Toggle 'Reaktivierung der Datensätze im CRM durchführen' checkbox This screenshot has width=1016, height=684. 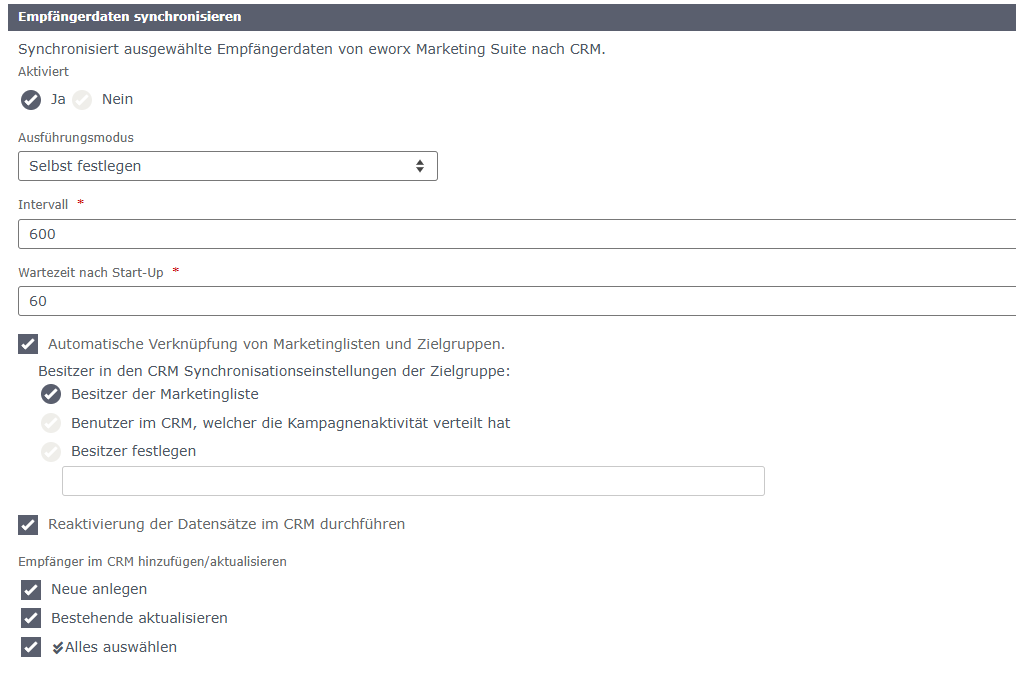click(x=28, y=525)
